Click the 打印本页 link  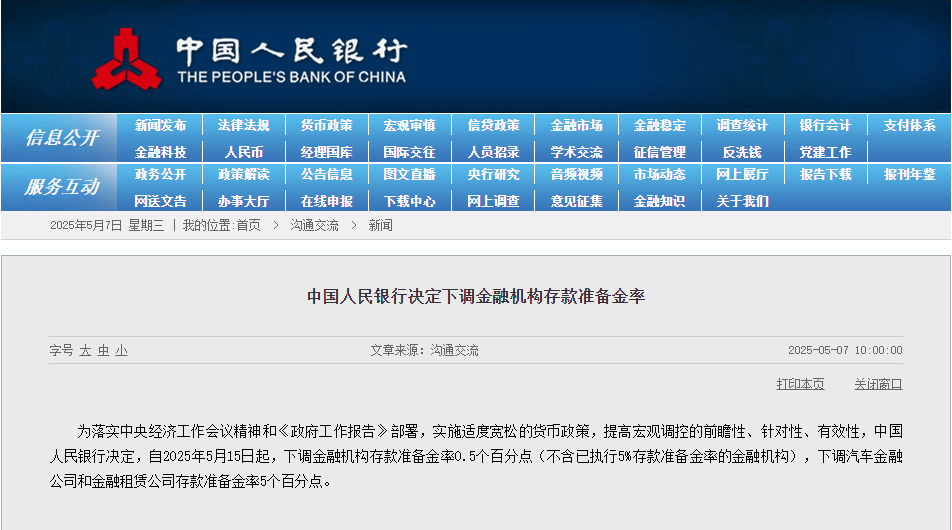800,384
